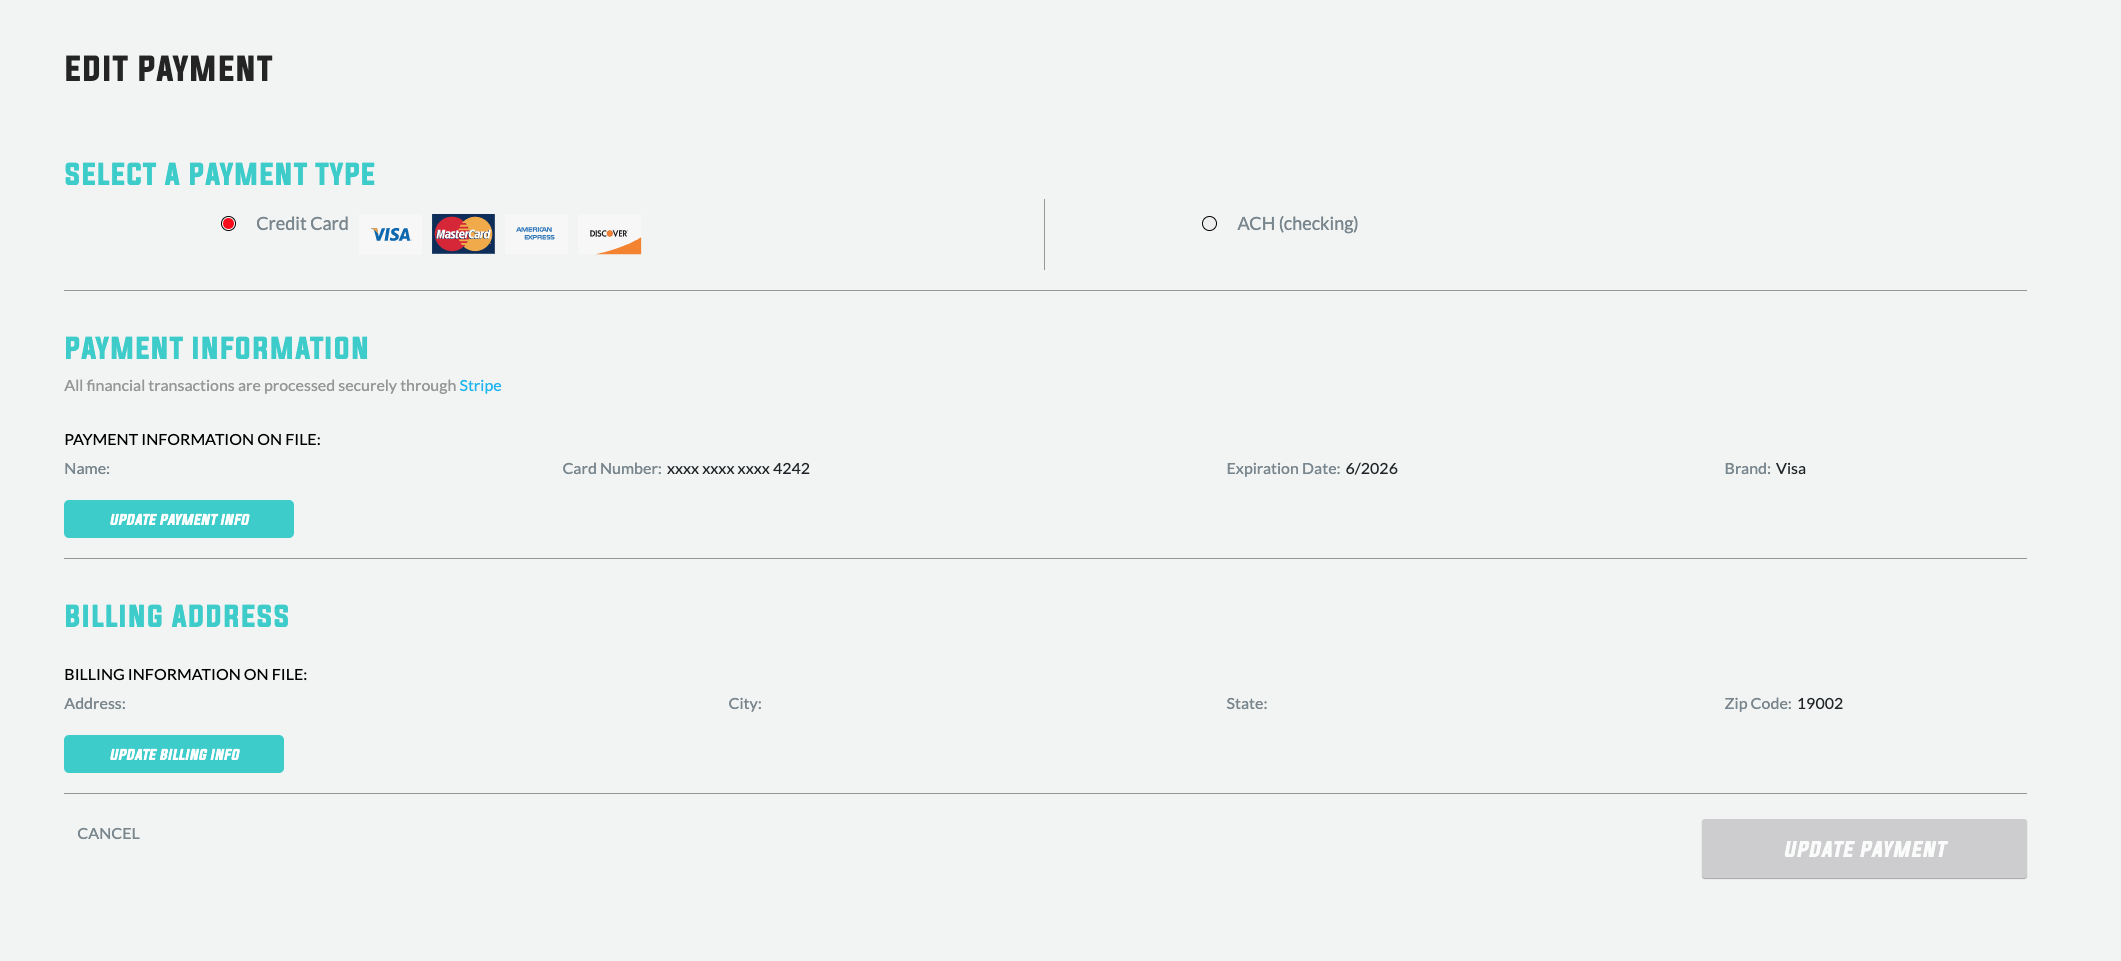Click card number ending 4242

pos(738,469)
